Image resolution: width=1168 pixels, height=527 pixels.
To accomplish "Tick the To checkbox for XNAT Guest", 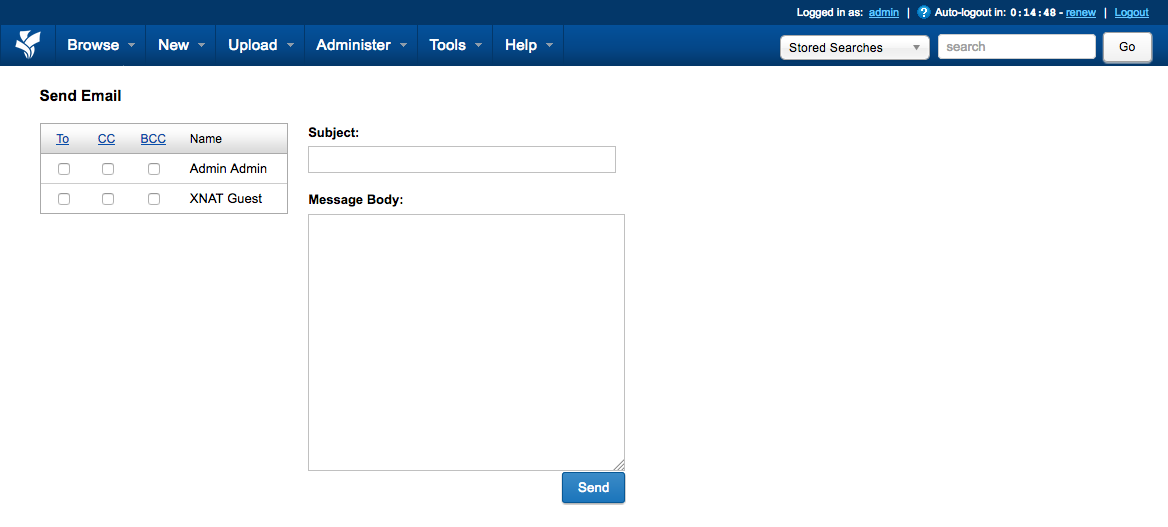I will click(x=64, y=199).
